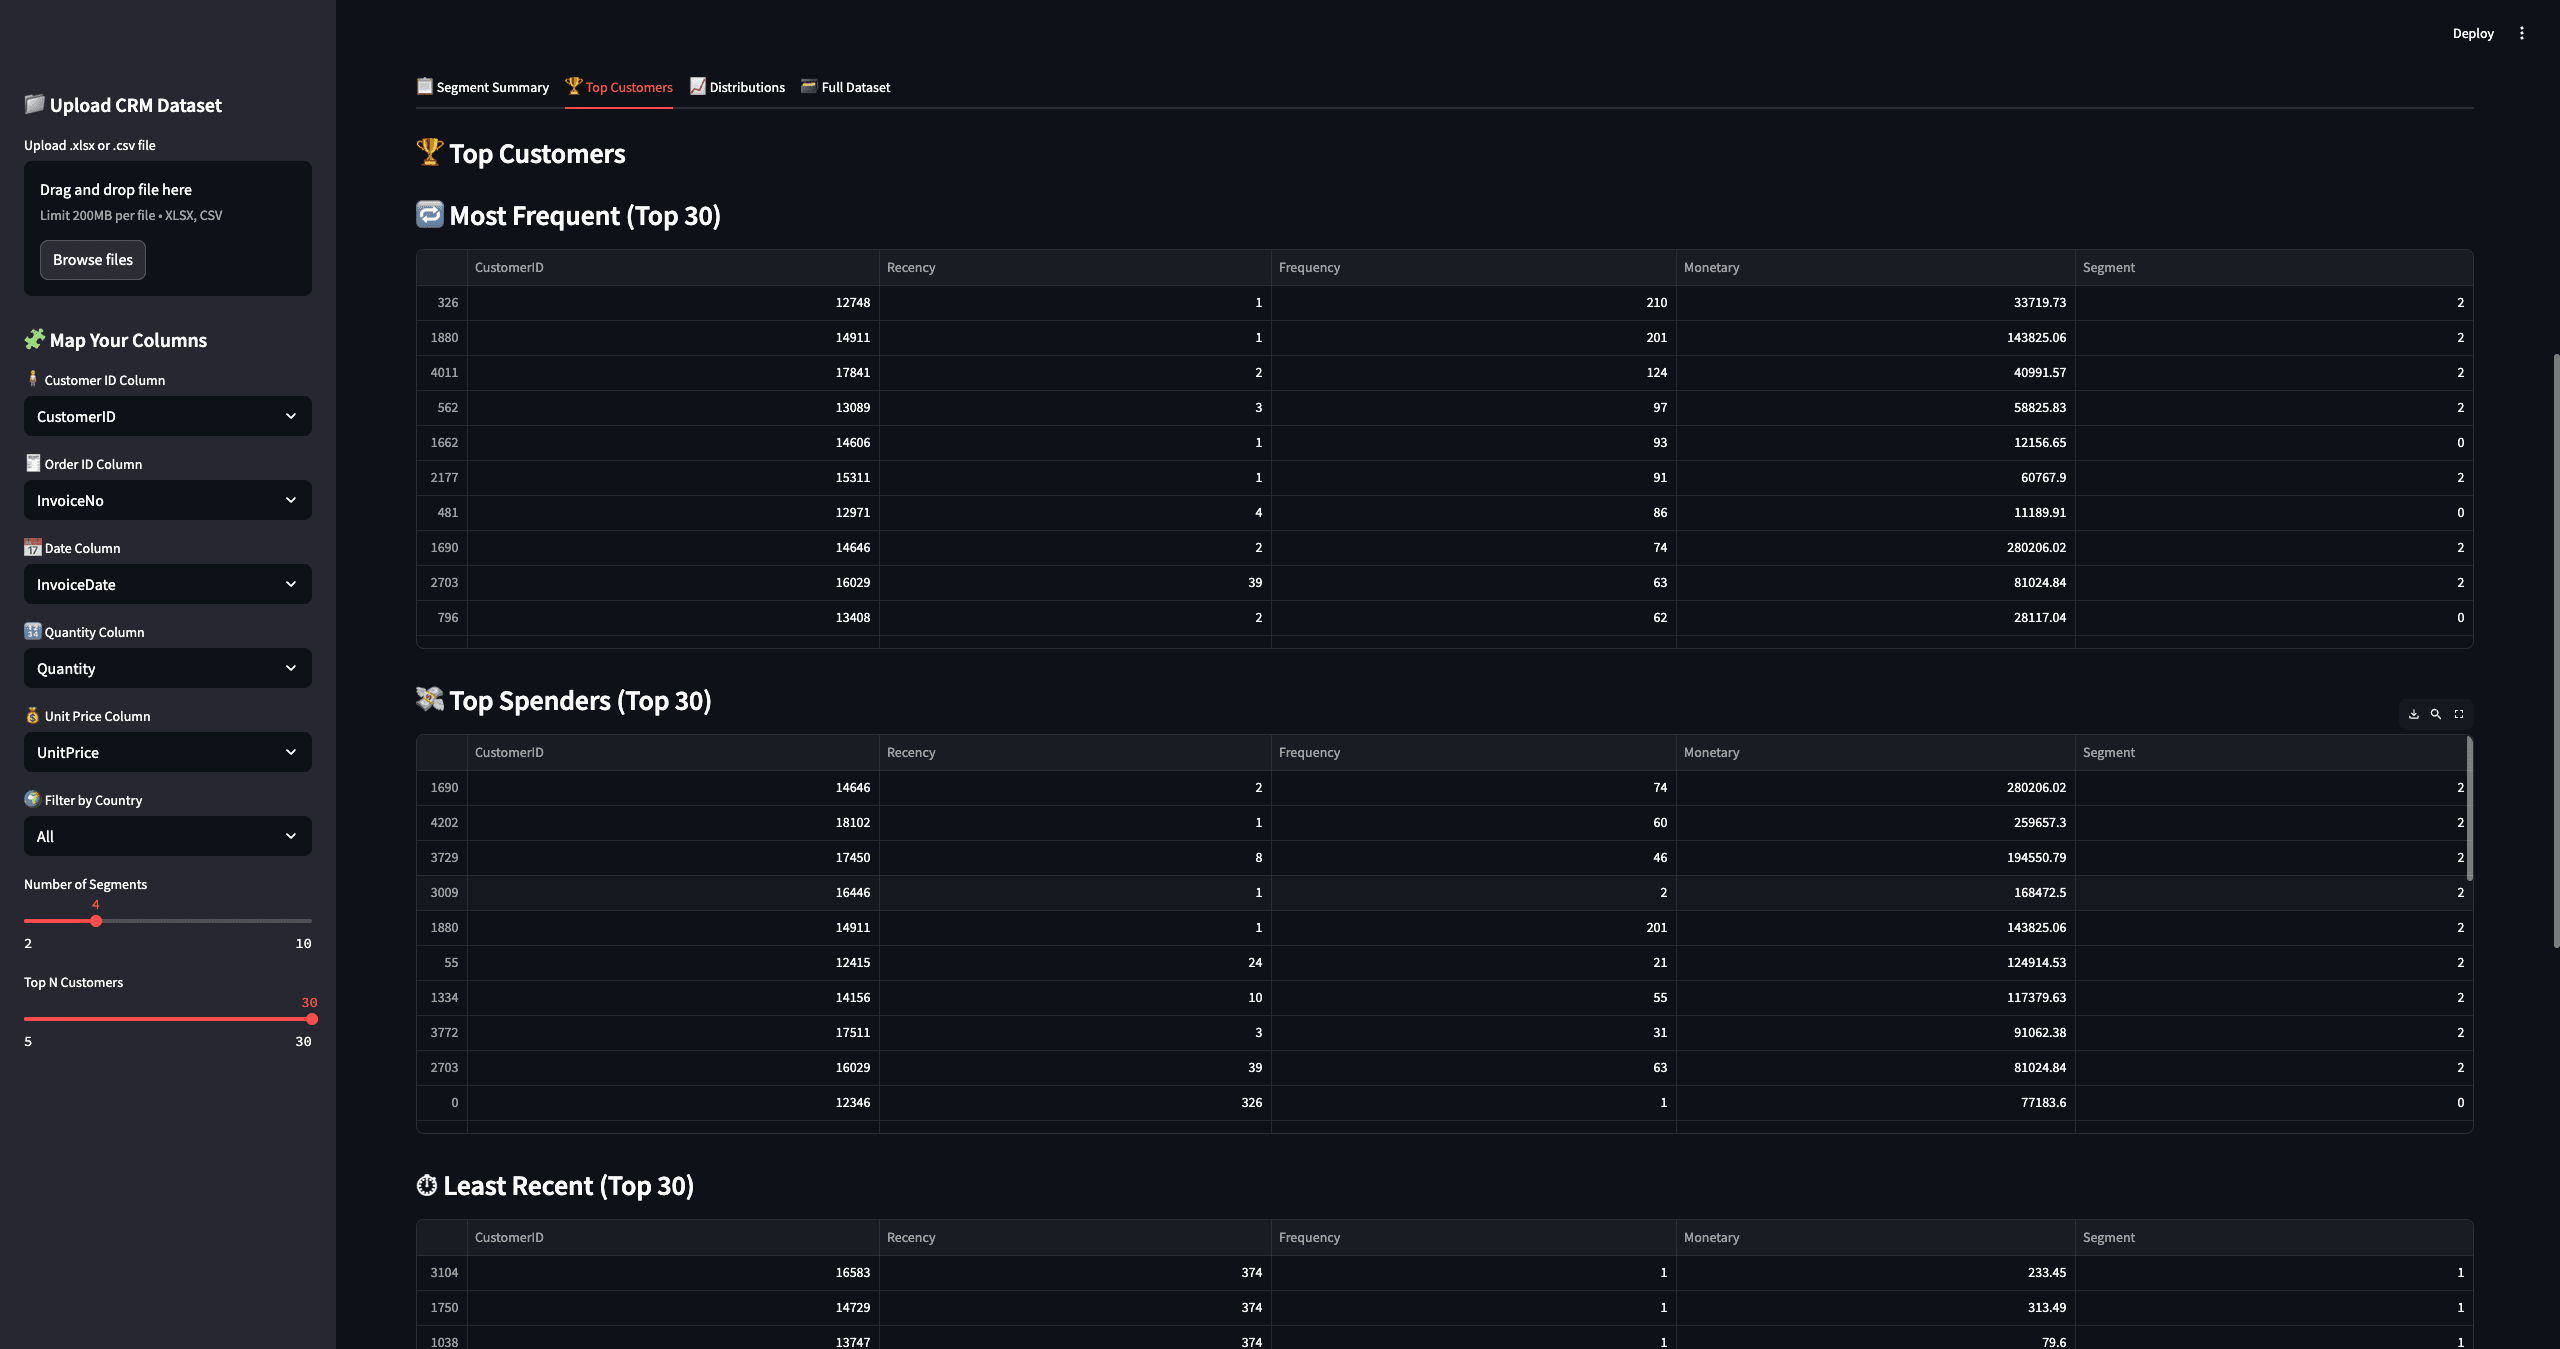Viewport: 2560px width, 1349px height.
Task: Click the money bag icon beside Top Spenders heading
Action: [429, 699]
